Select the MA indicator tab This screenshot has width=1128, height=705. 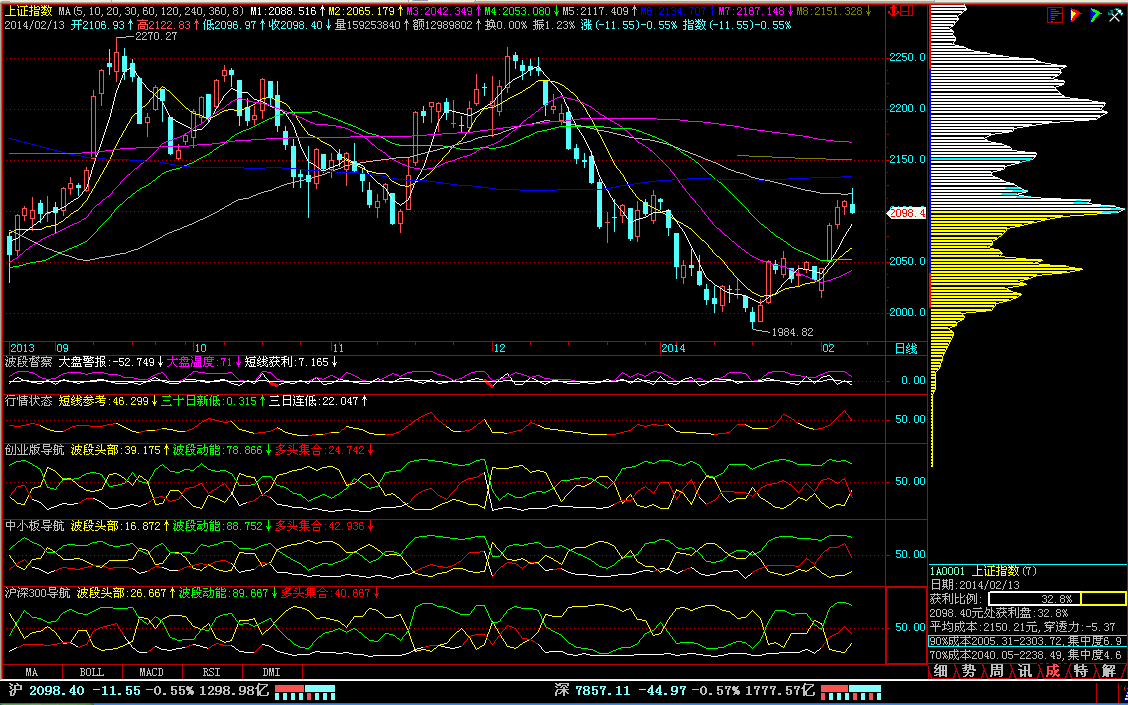click(32, 672)
